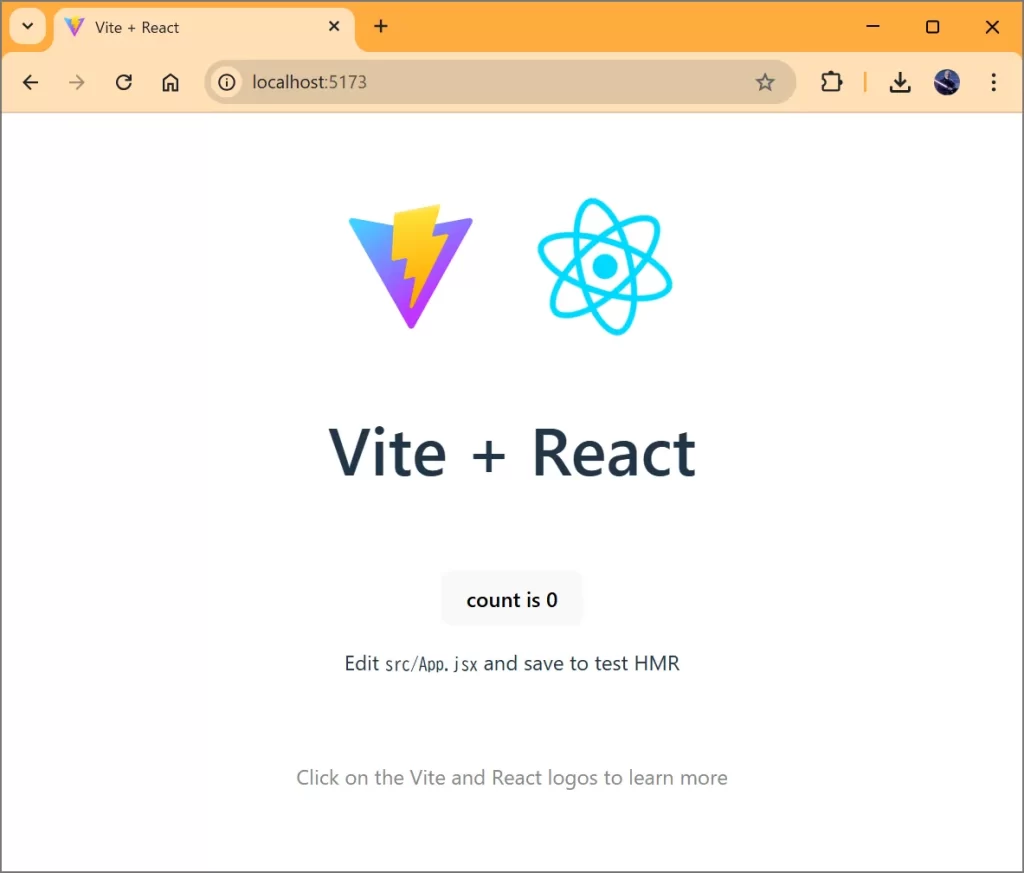Image resolution: width=1024 pixels, height=873 pixels.
Task: Maximize the browser window
Action: point(932,27)
